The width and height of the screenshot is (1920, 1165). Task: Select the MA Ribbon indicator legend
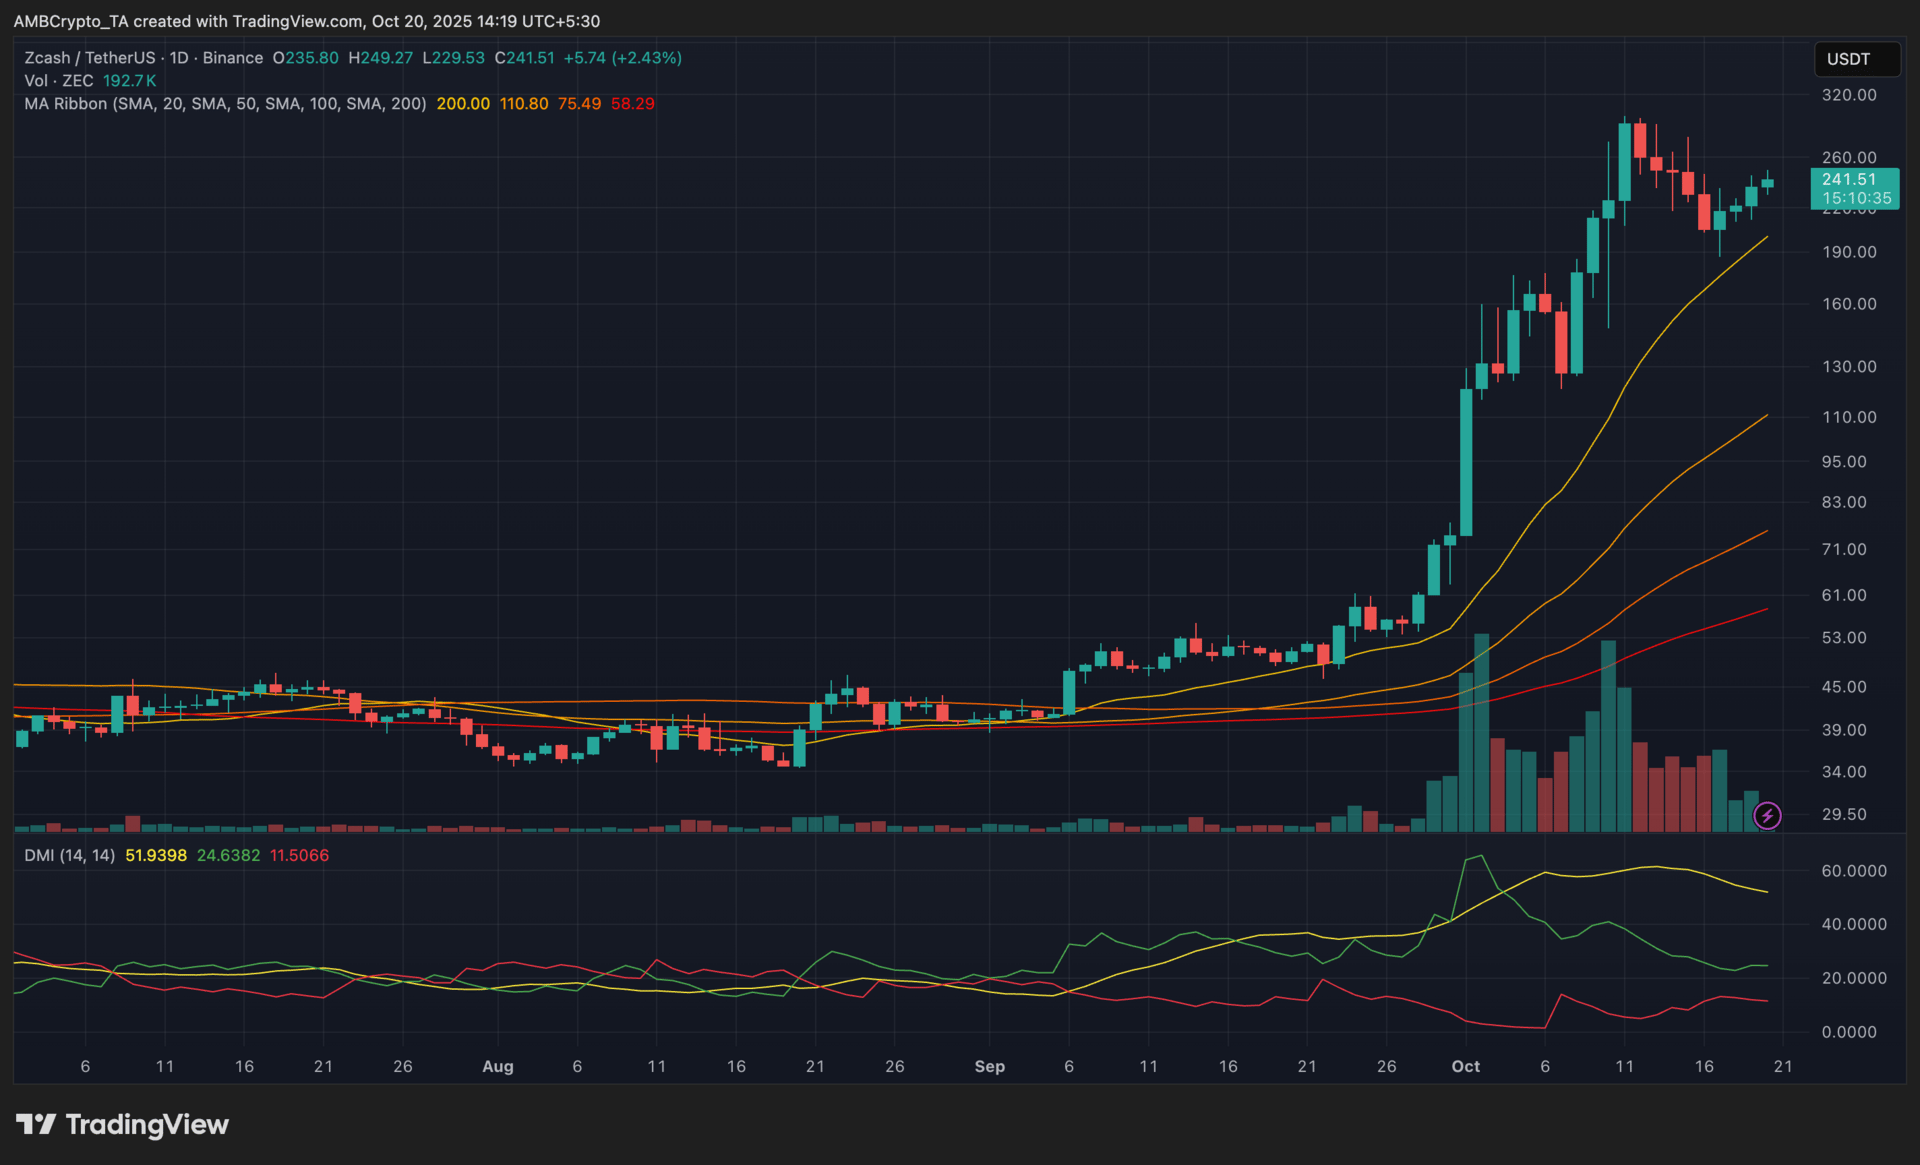(225, 104)
